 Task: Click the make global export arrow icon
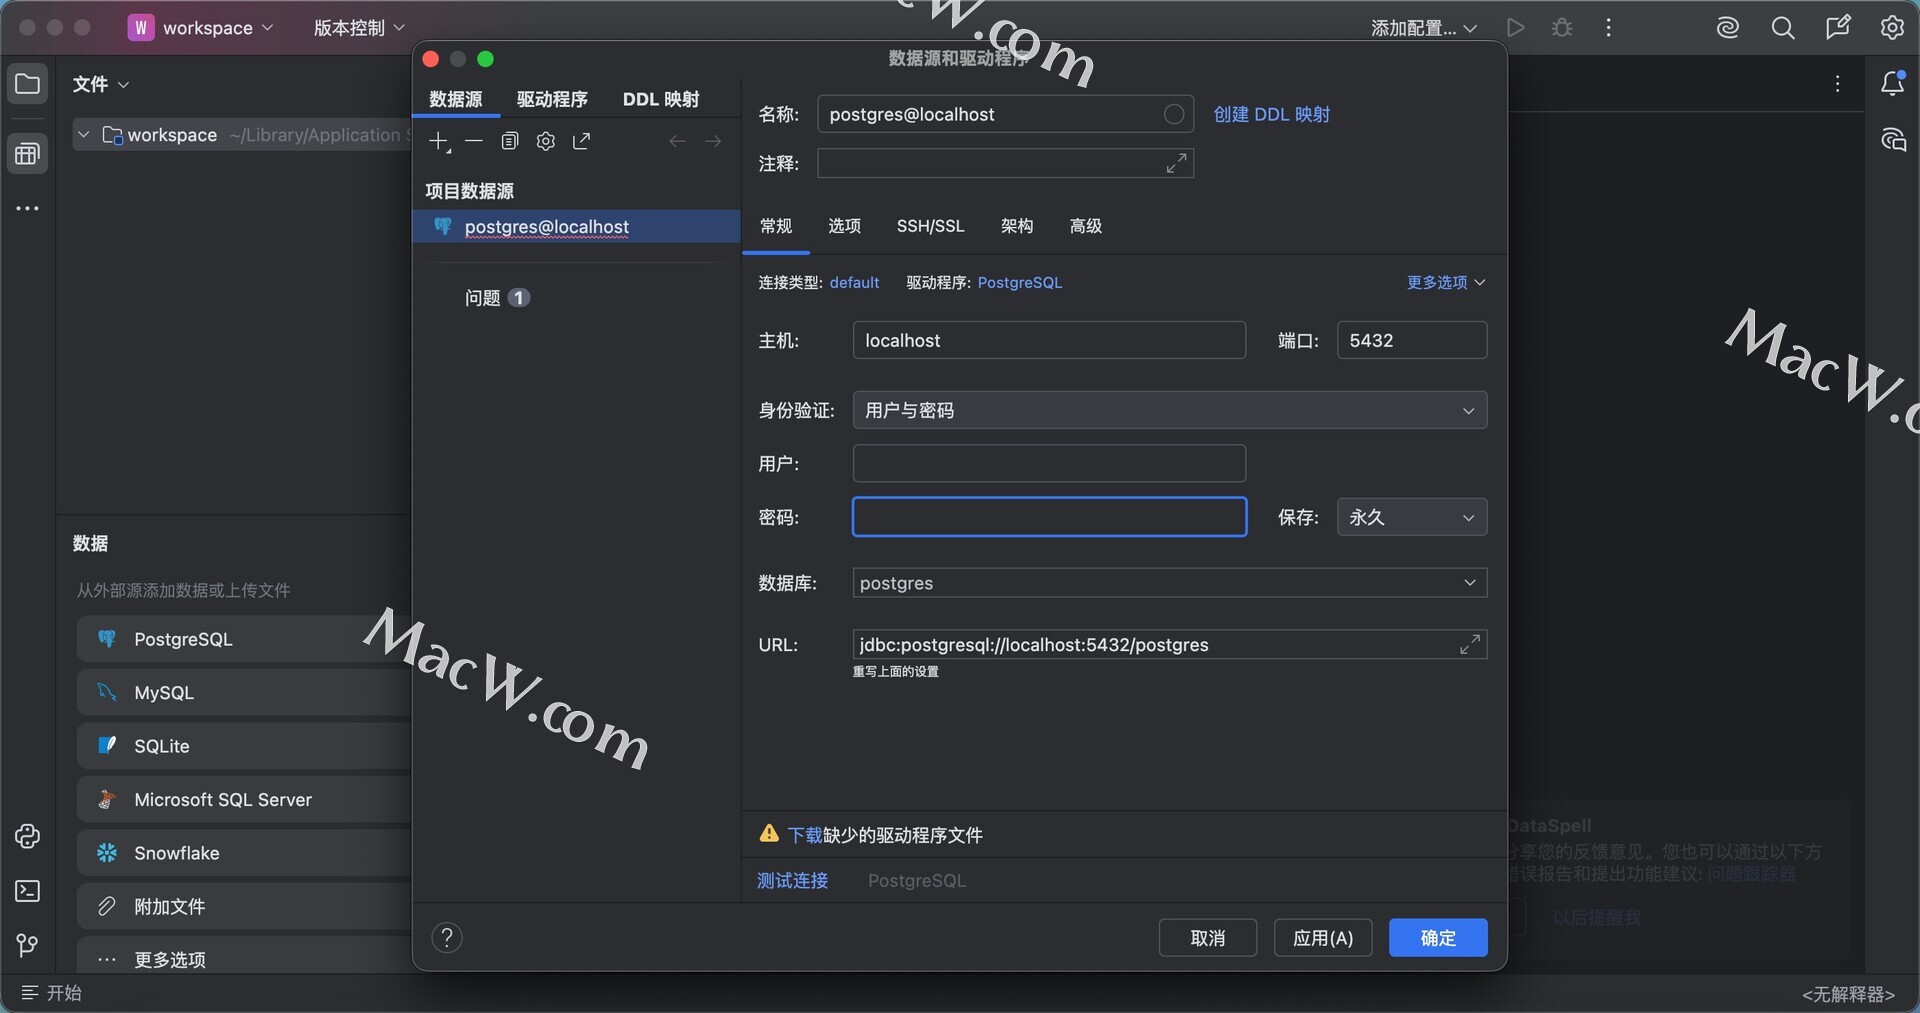tap(582, 142)
